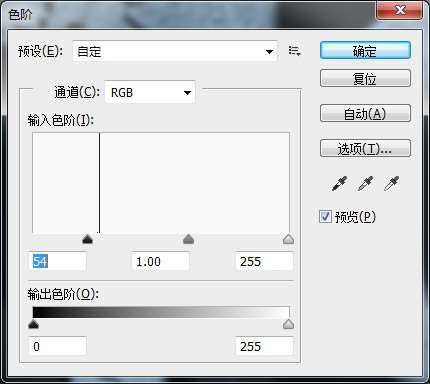Click the output black level slider triangle

33,324
